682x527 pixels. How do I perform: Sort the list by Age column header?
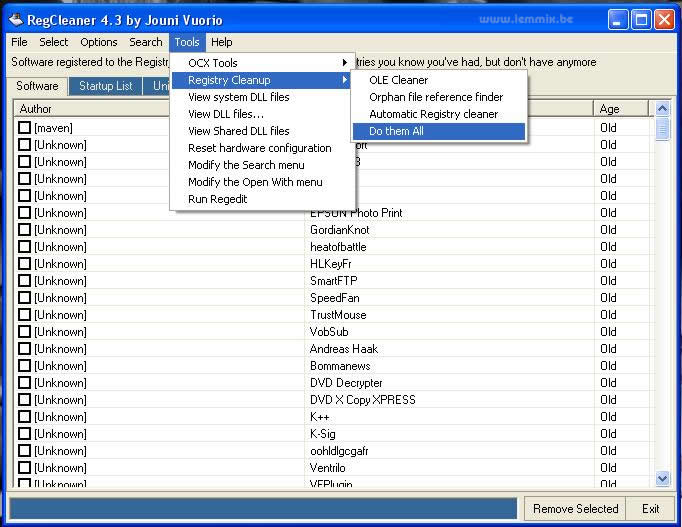(622, 109)
